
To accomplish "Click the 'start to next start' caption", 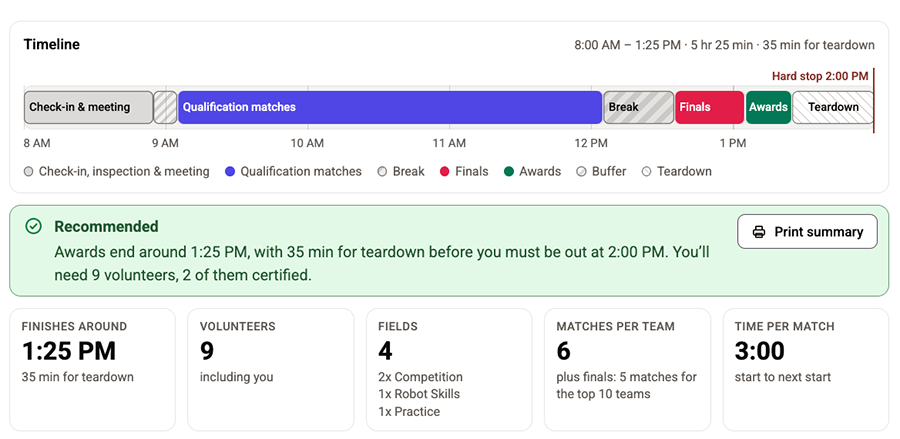I will 783,378.
